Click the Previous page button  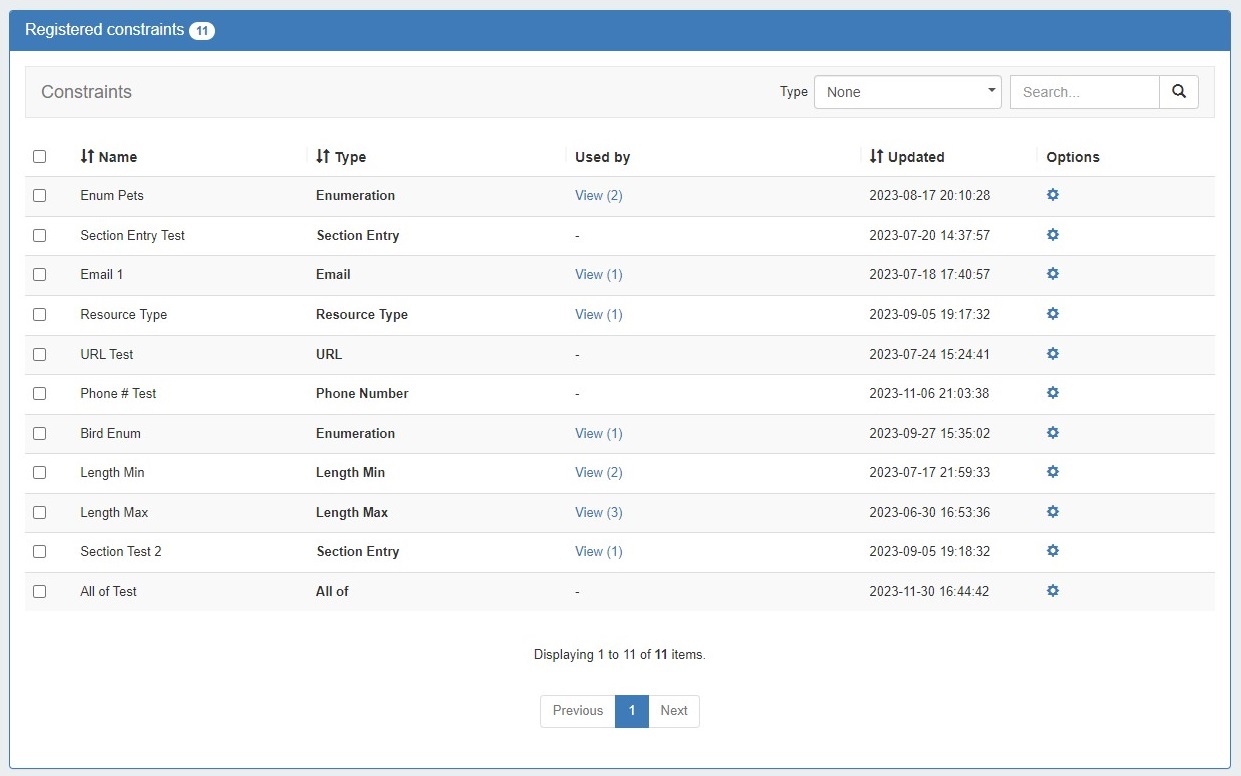click(578, 711)
